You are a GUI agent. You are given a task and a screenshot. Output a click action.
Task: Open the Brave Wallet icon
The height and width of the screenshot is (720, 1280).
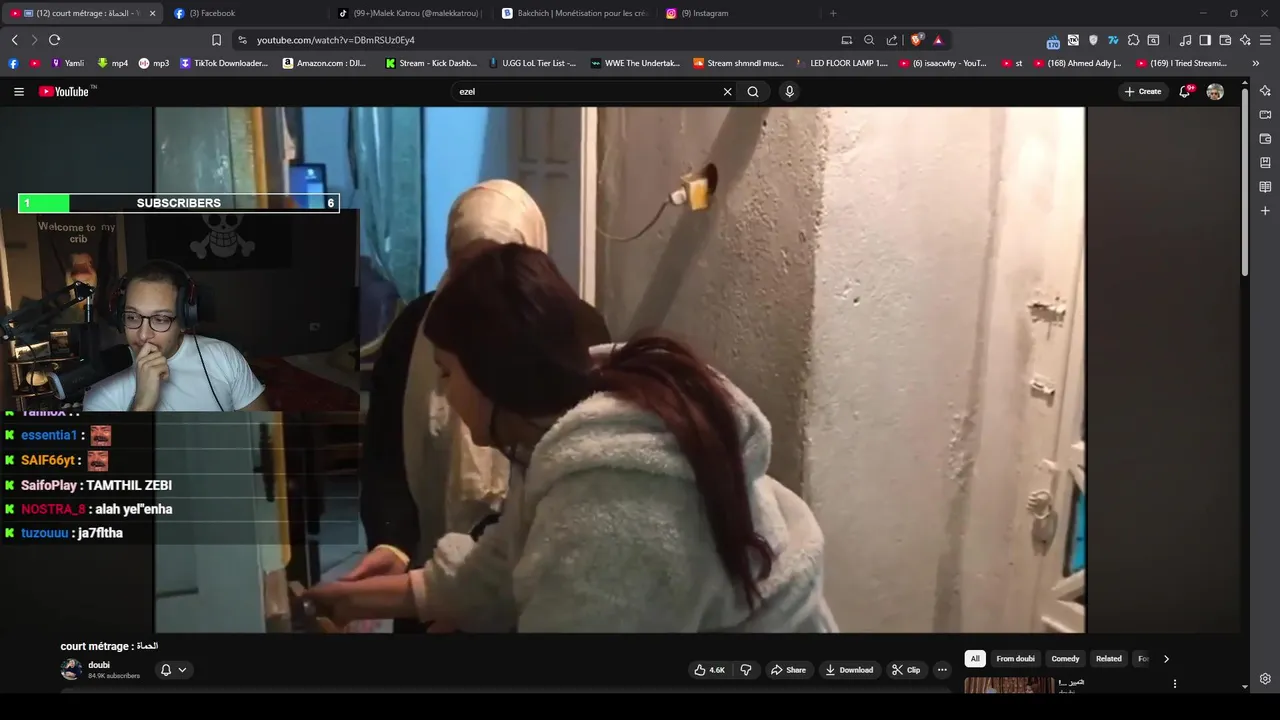point(1225,40)
